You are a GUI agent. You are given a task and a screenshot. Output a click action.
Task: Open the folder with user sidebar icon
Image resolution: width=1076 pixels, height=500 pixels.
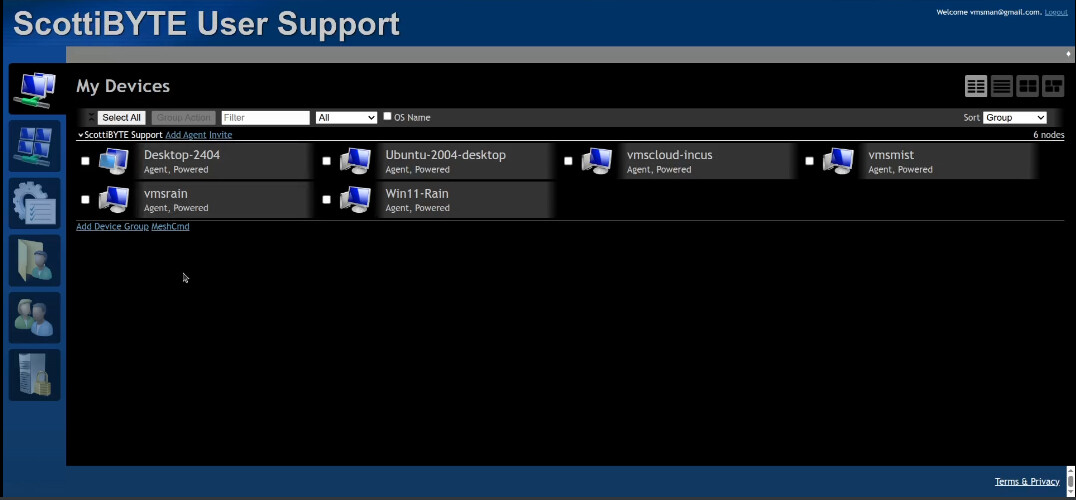click(35, 260)
